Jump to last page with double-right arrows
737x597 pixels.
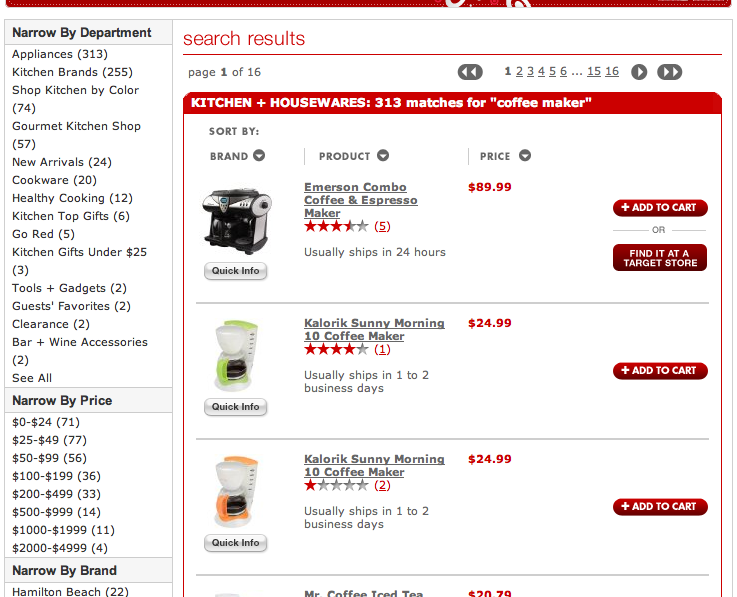[669, 72]
